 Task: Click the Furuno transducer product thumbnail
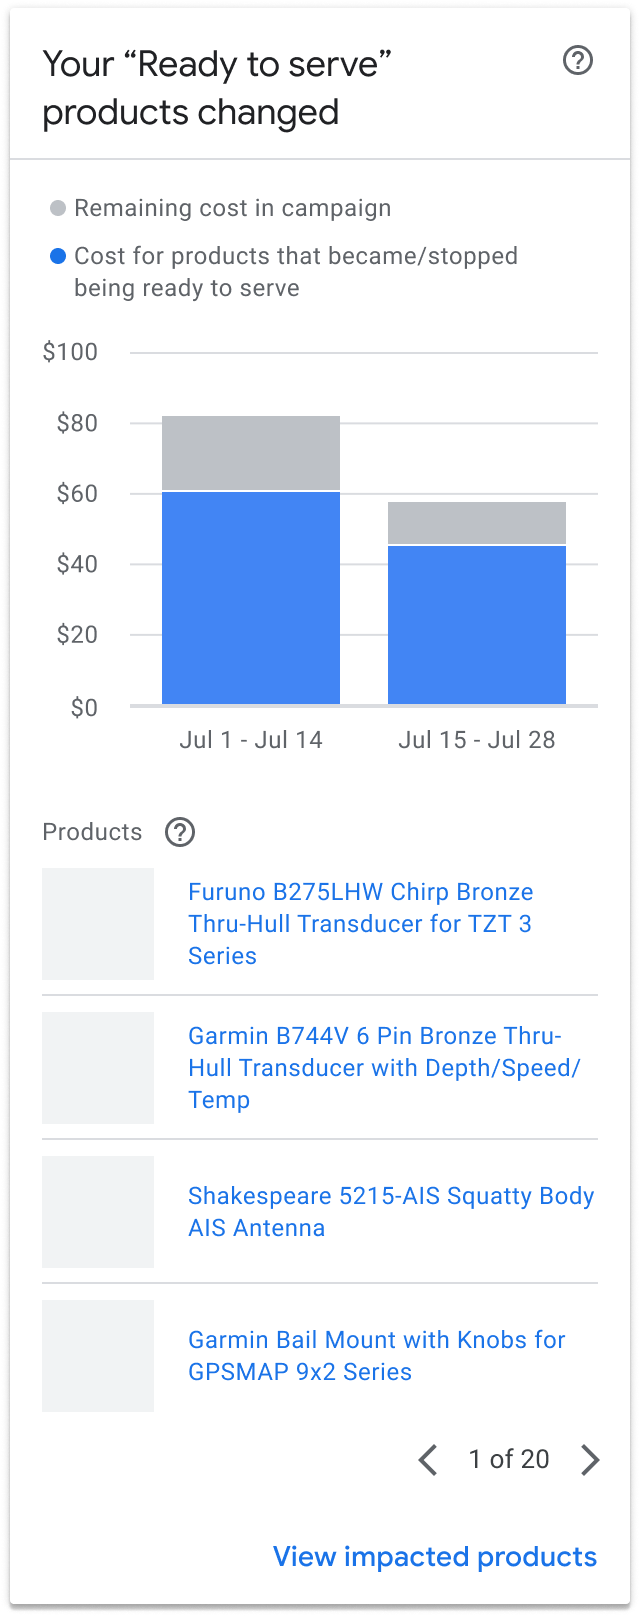pos(98,924)
